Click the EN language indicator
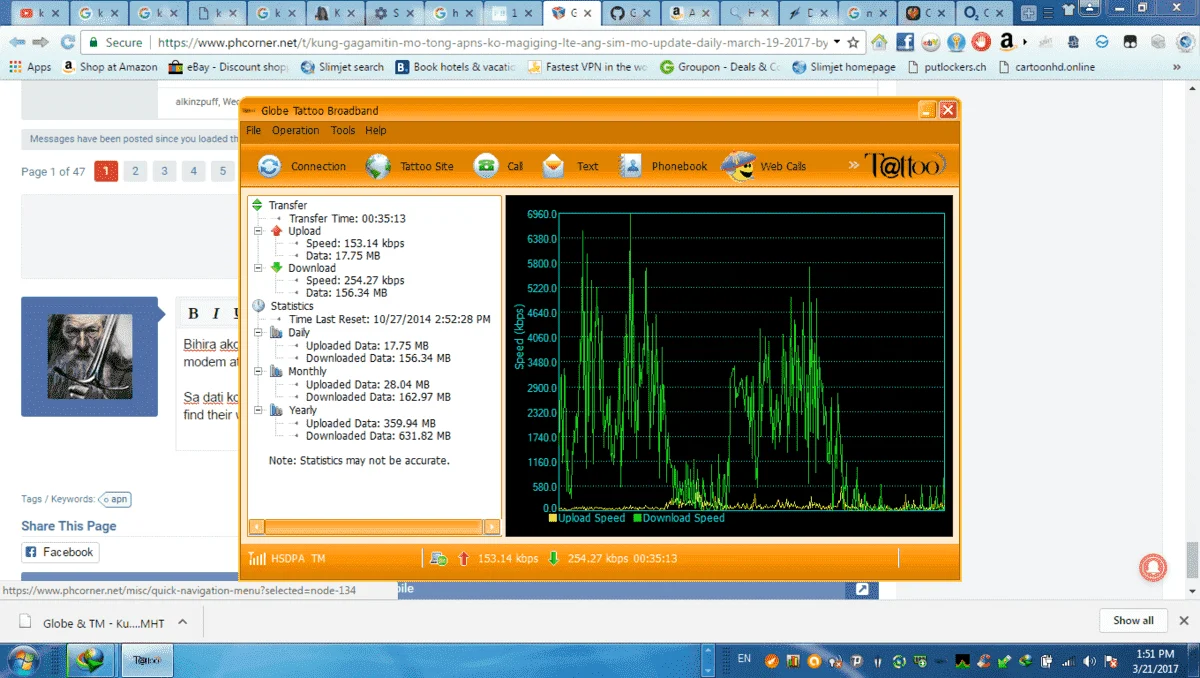1200x678 pixels. click(743, 659)
